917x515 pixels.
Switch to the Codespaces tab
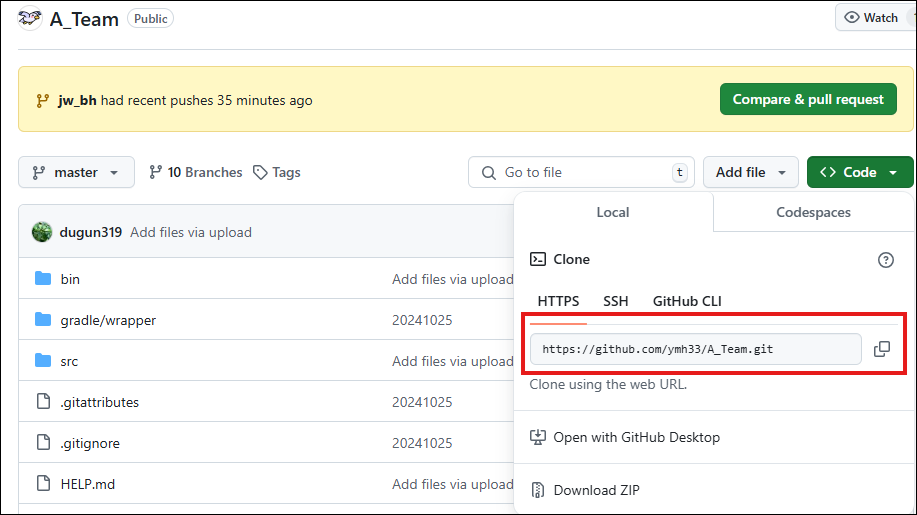click(813, 212)
